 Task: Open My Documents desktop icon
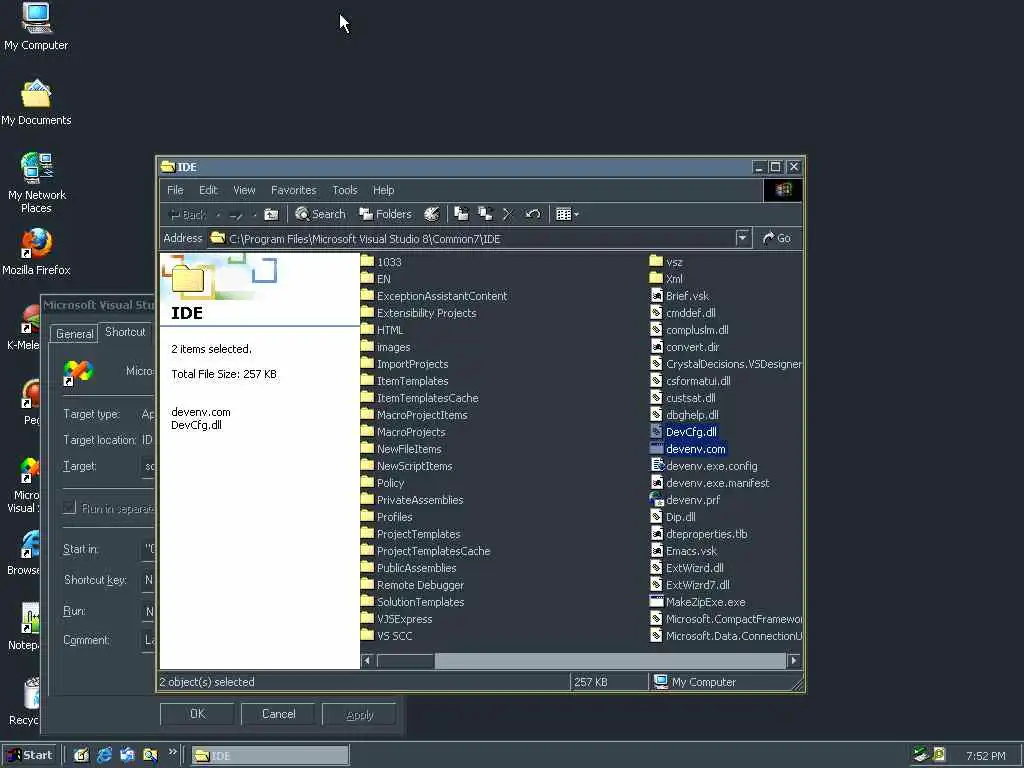point(36,103)
